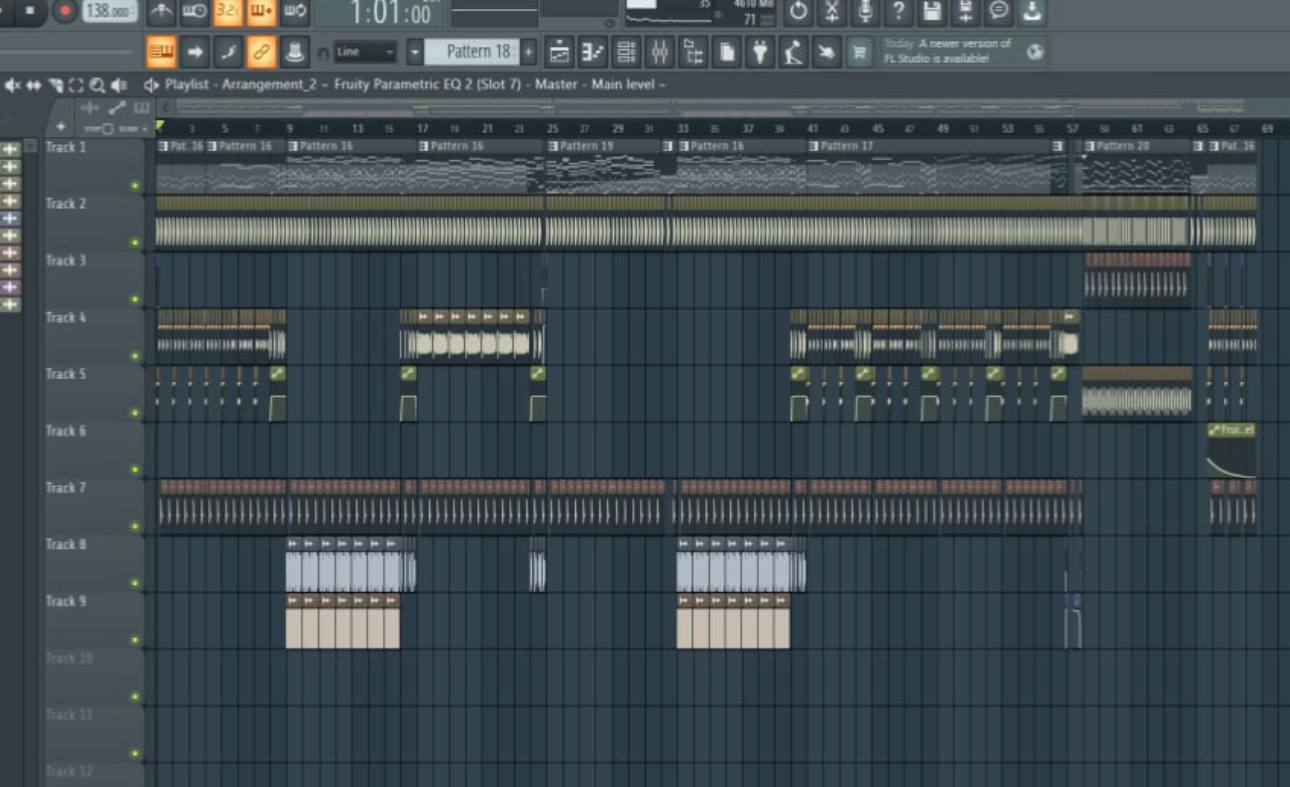Screen dimensions: 1290x787
Task: Select the Pattern 20 clip on Track 1
Action: point(1136,165)
